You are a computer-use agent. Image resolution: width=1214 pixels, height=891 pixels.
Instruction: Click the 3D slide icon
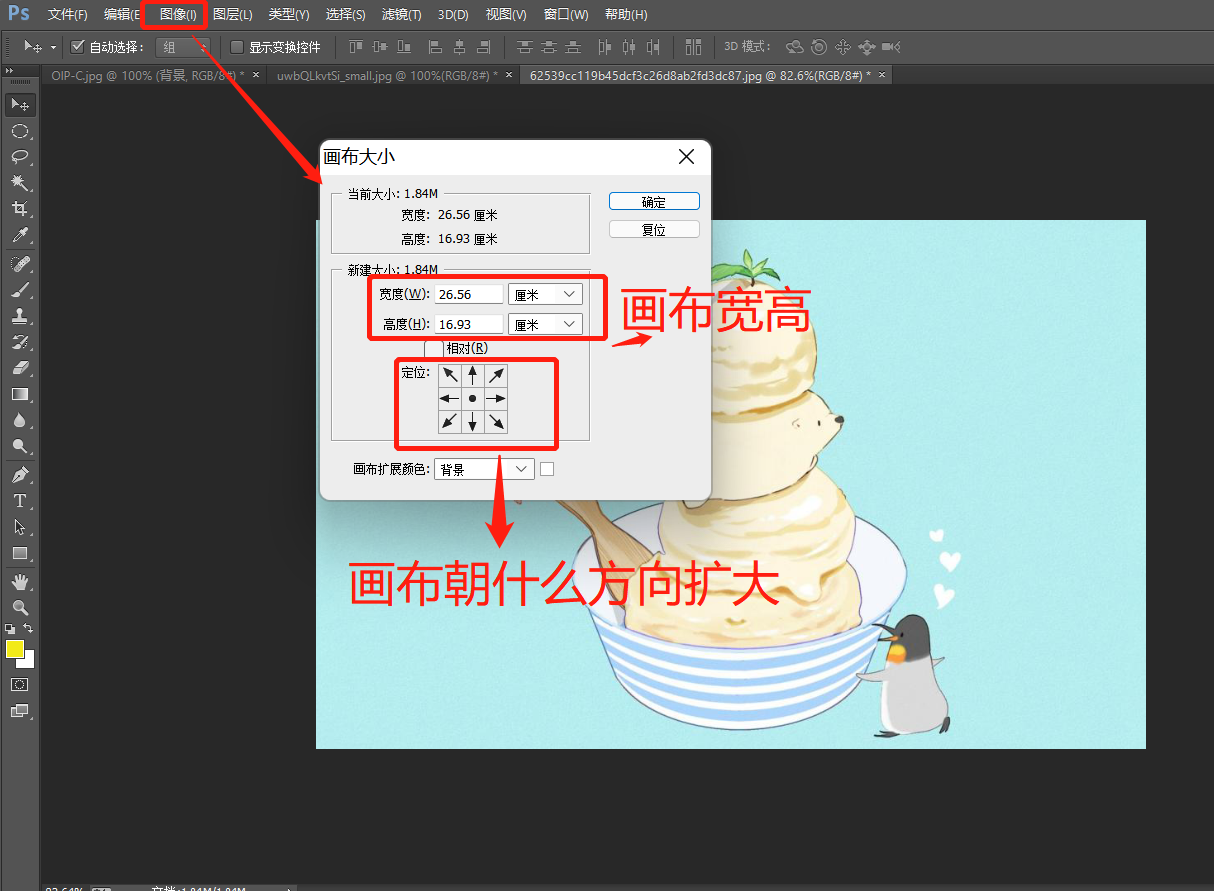[x=866, y=47]
